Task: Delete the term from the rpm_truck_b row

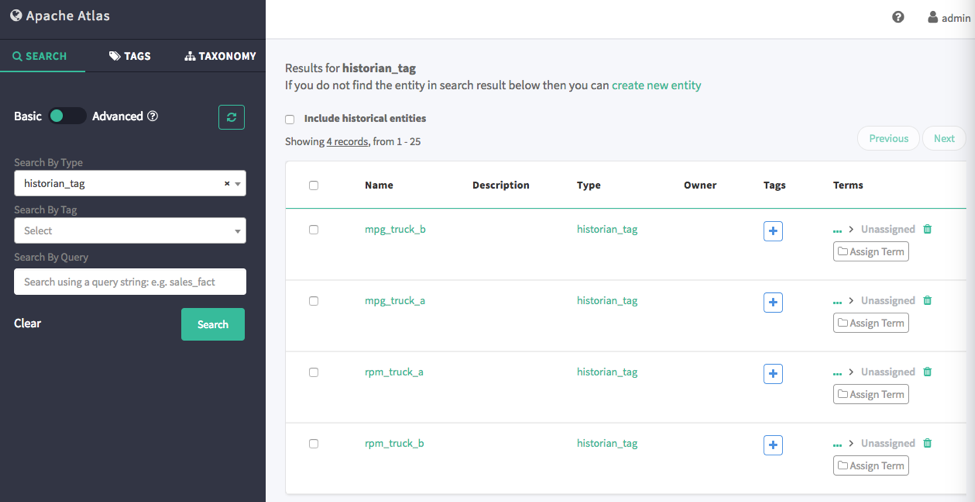Action: point(928,444)
